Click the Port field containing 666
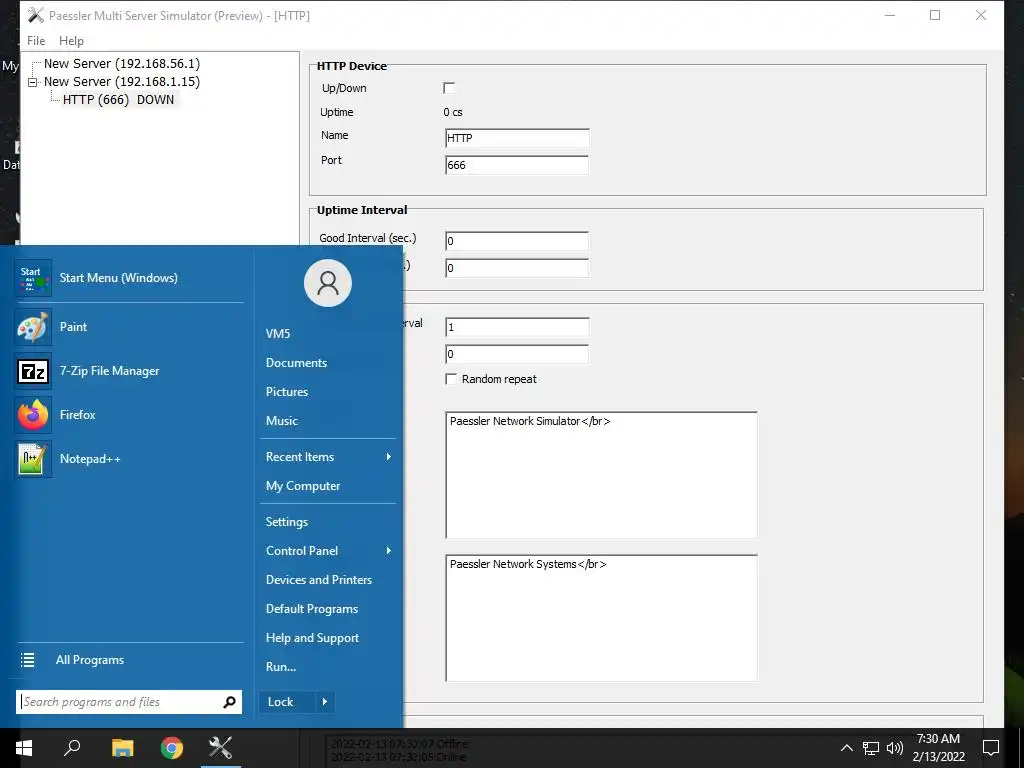The image size is (1024, 768). tap(517, 165)
